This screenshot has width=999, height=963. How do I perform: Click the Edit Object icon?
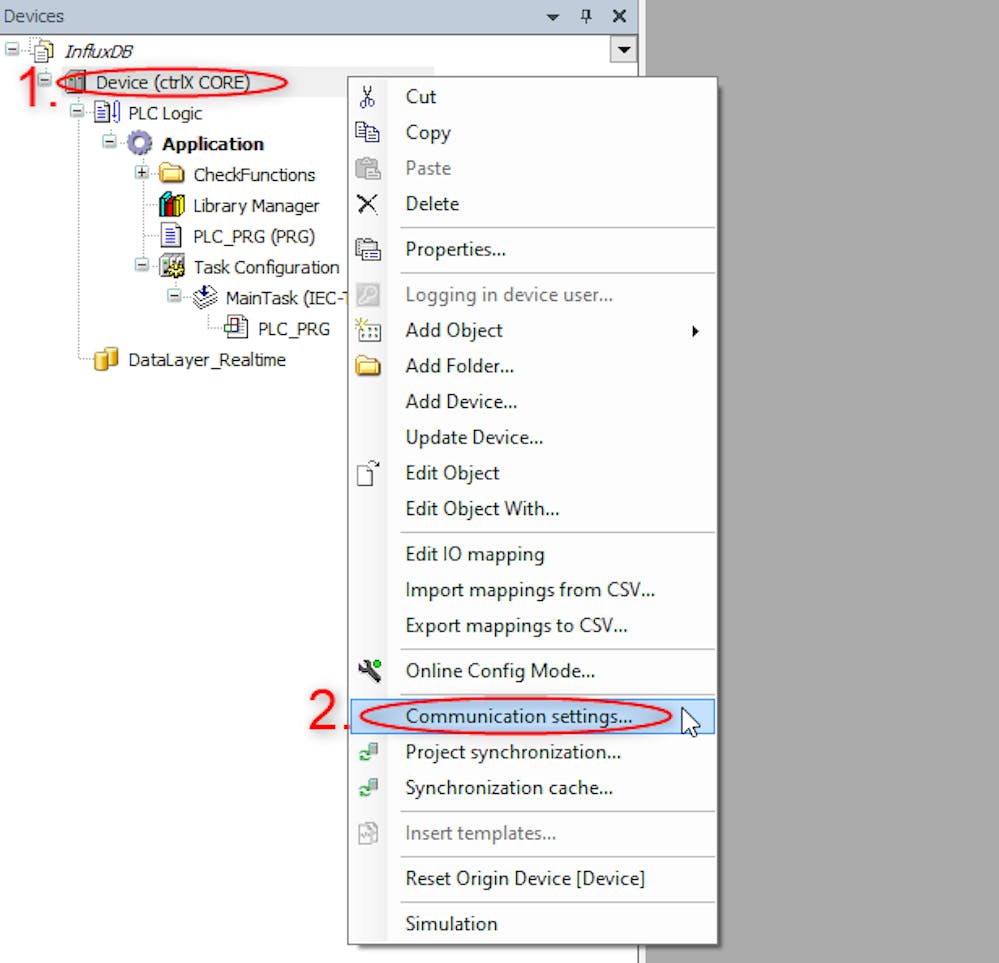[x=368, y=473]
